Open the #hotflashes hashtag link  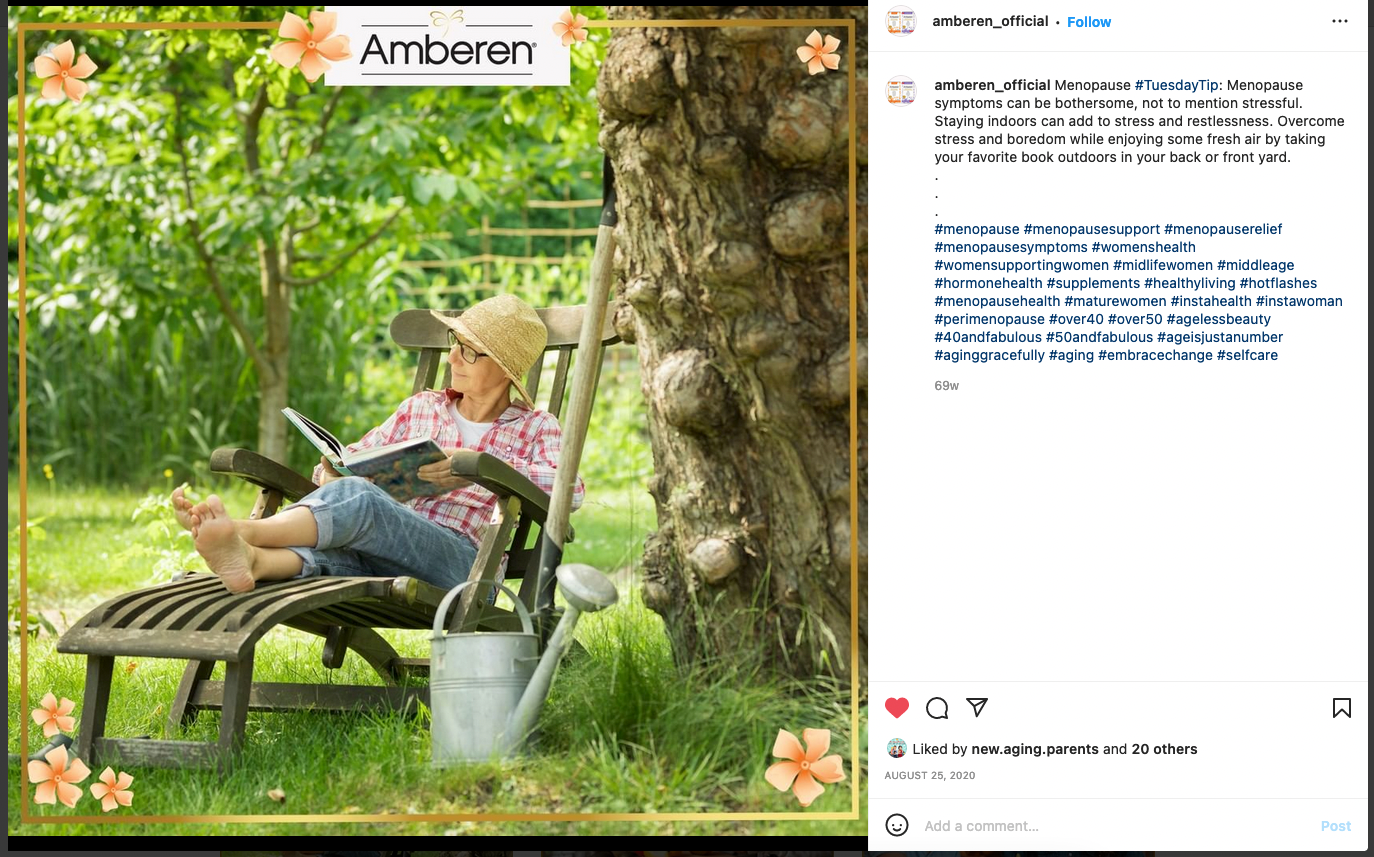[1278, 283]
